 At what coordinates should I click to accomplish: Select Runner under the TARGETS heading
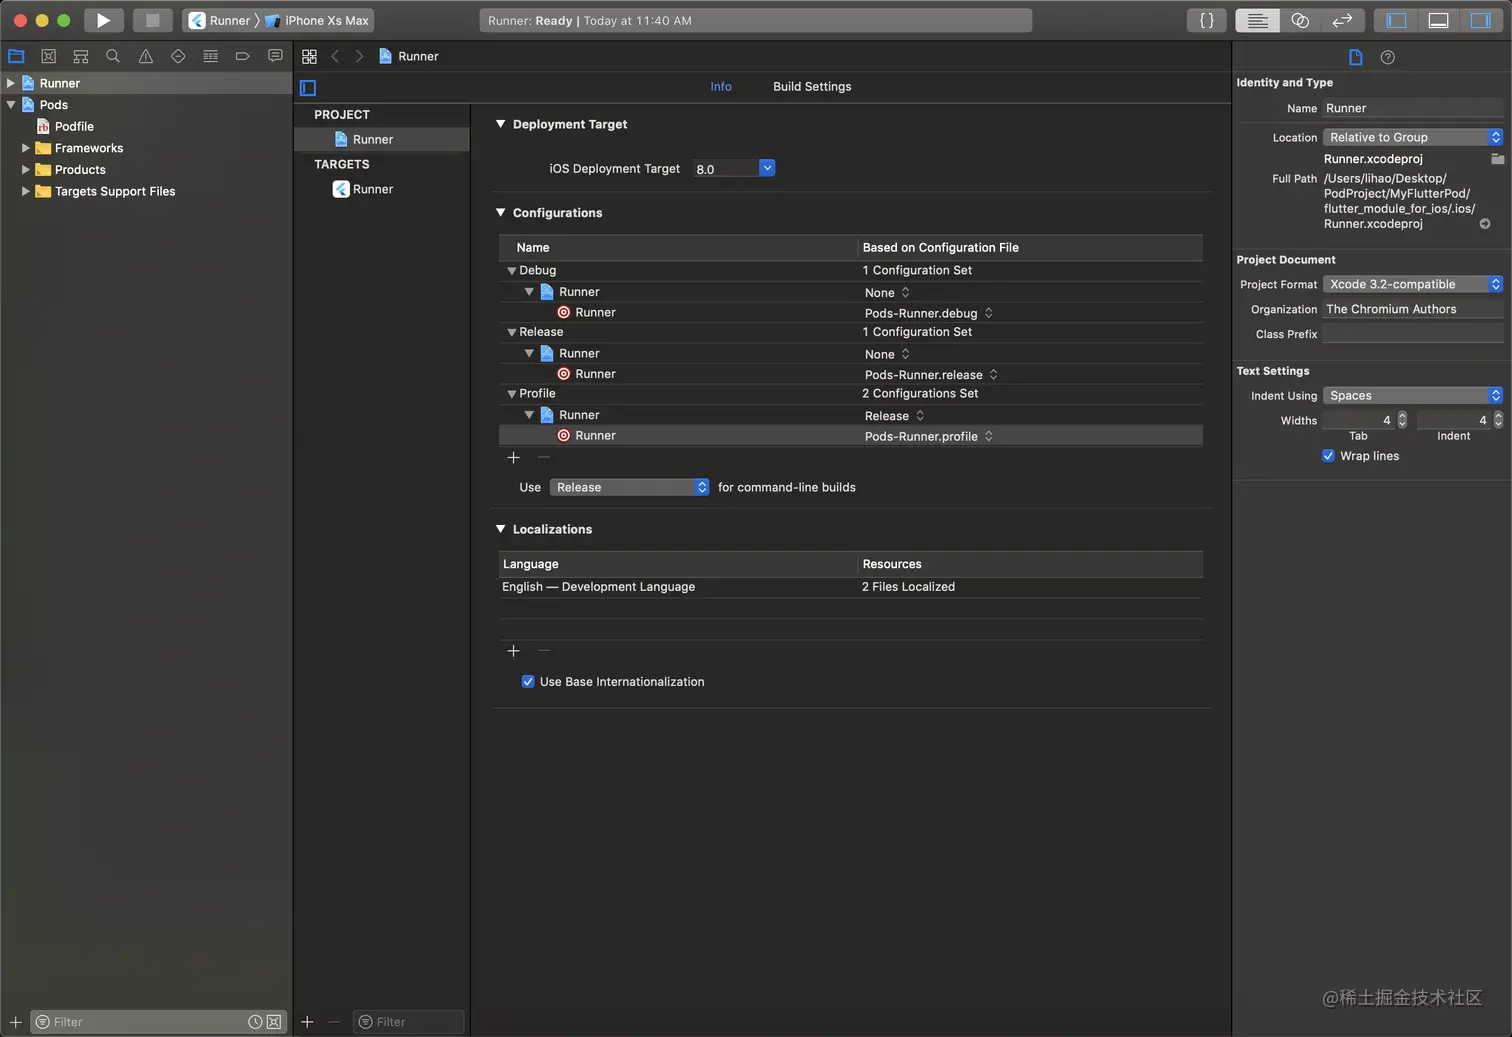372,189
